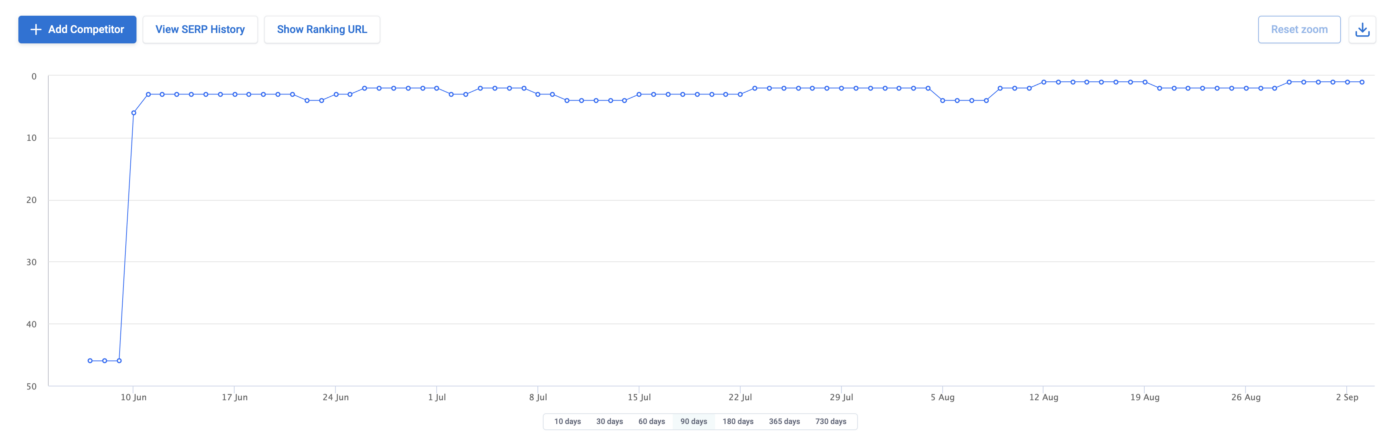This screenshot has height=439, width=1400.
Task: Click the plus icon in Add Competitor
Action: (36, 30)
